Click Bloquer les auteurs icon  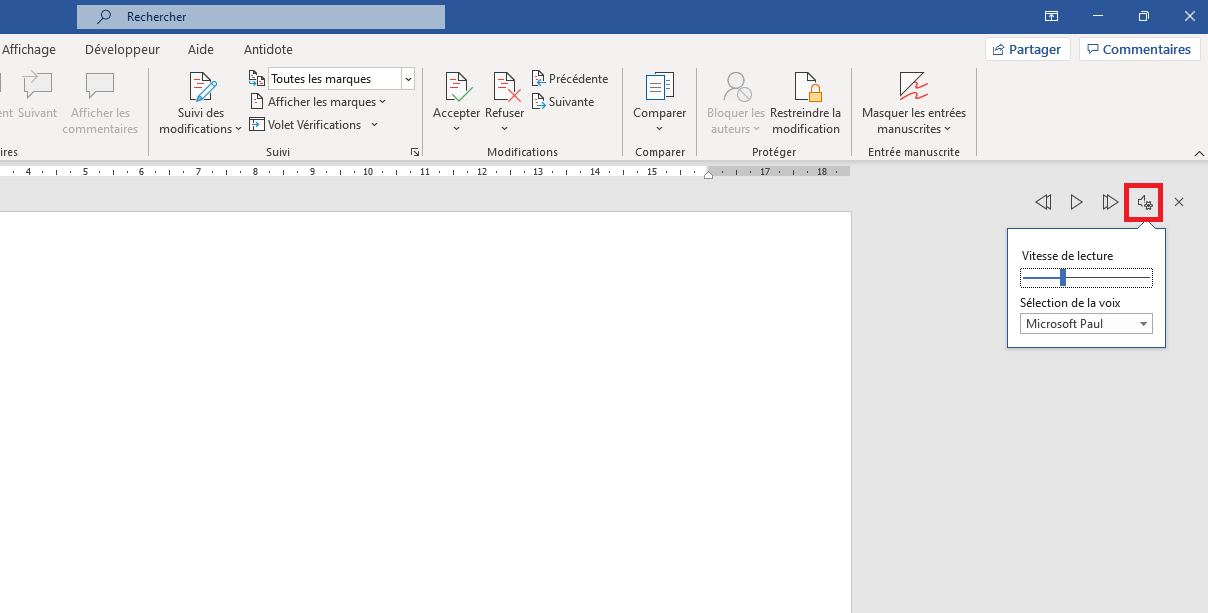[737, 87]
